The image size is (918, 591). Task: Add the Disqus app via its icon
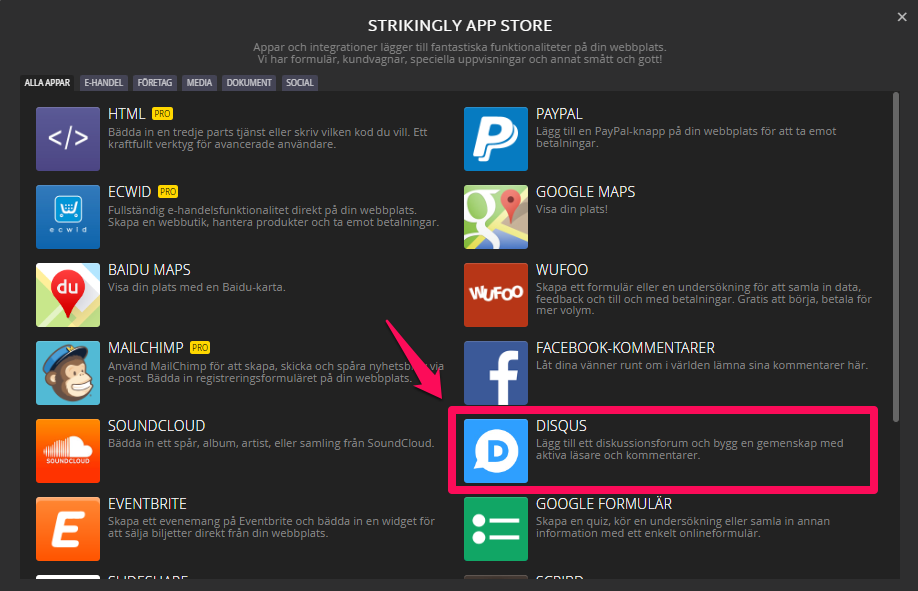pyautogui.click(x=496, y=450)
